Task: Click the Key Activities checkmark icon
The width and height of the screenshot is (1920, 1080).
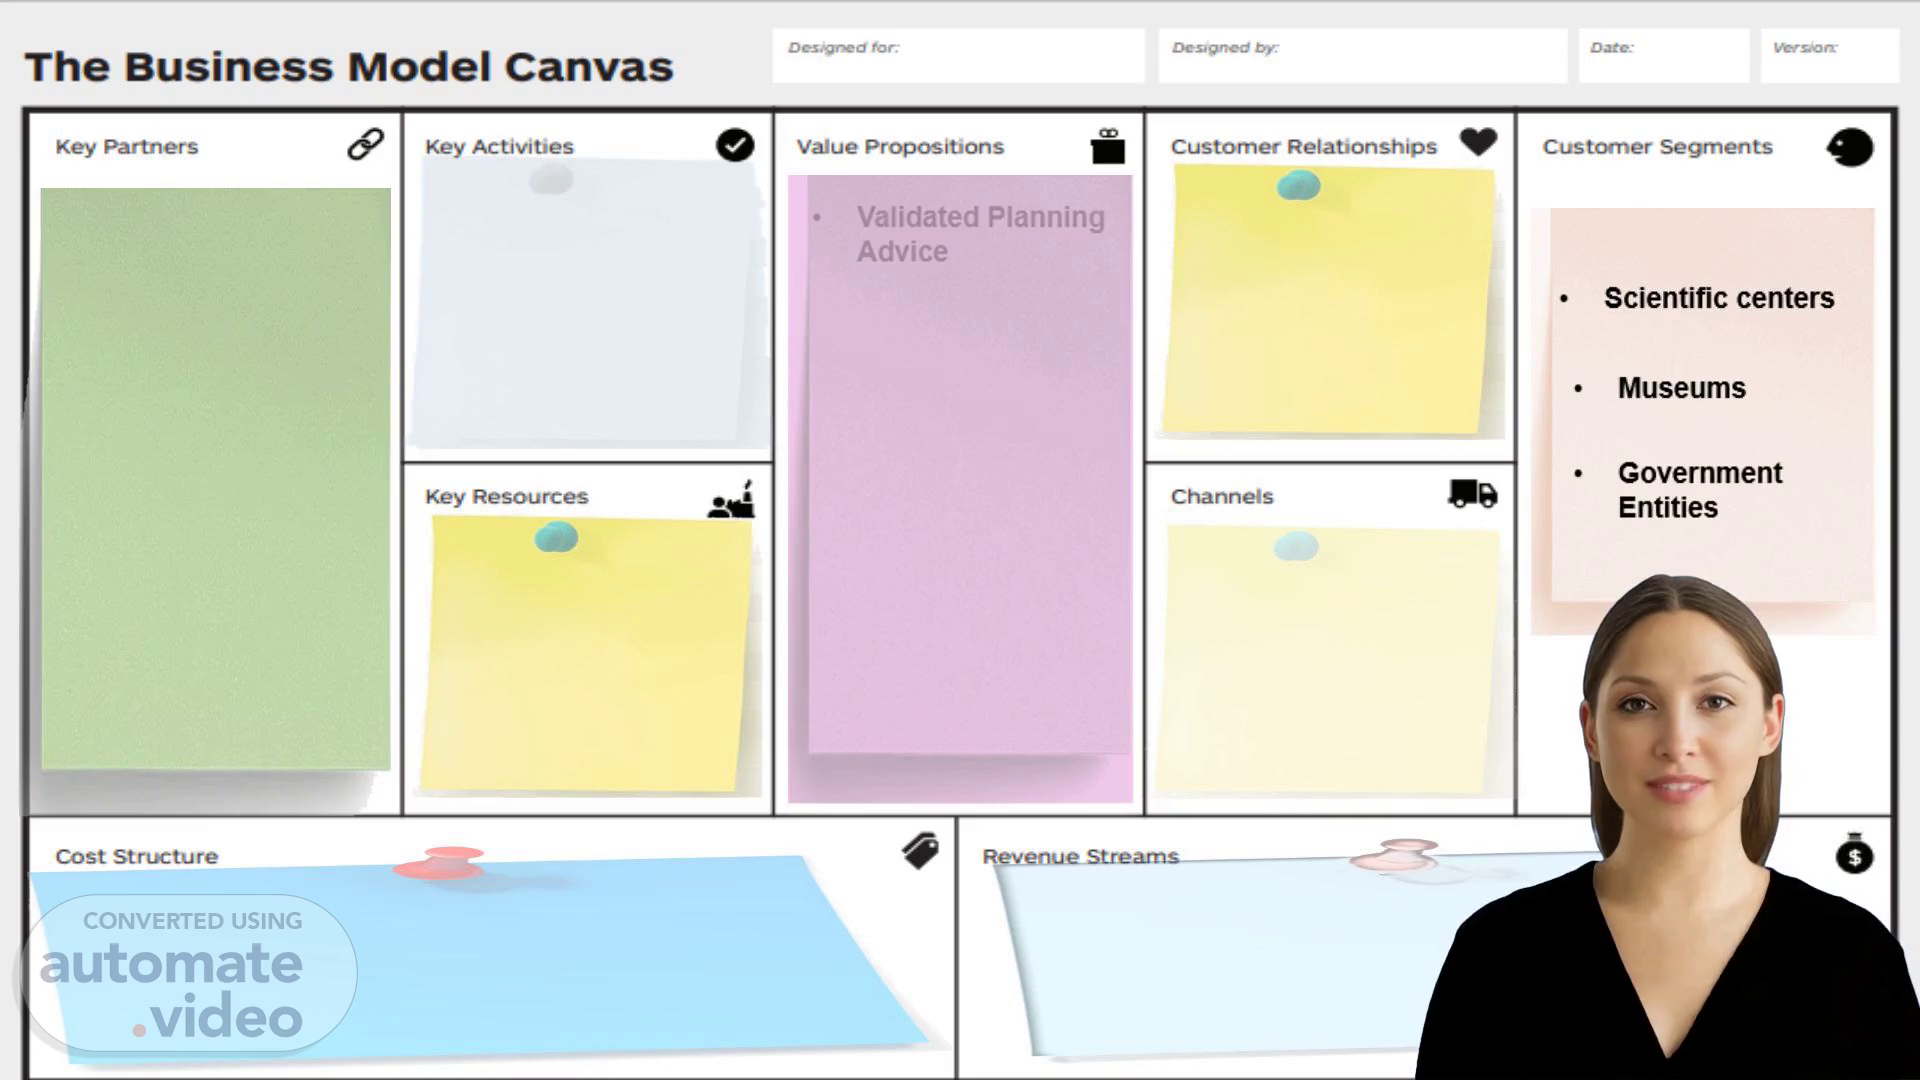Action: [735, 145]
